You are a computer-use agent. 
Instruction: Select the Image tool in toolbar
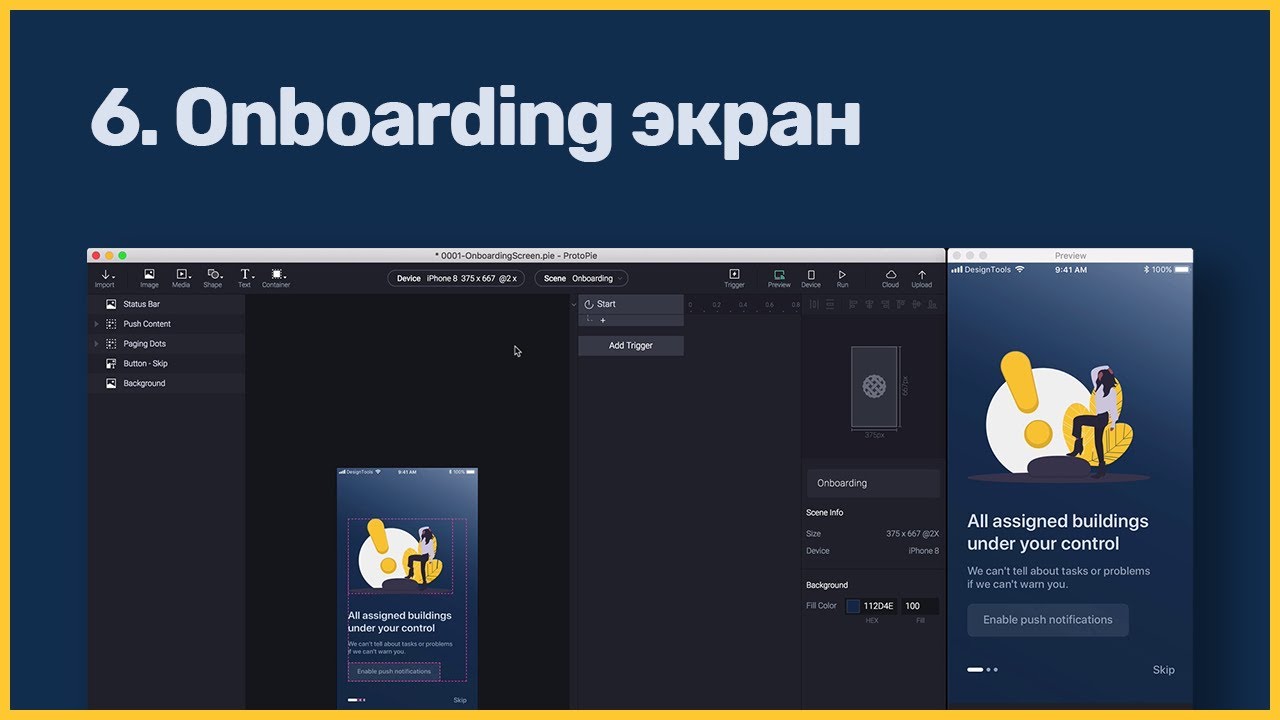point(149,278)
